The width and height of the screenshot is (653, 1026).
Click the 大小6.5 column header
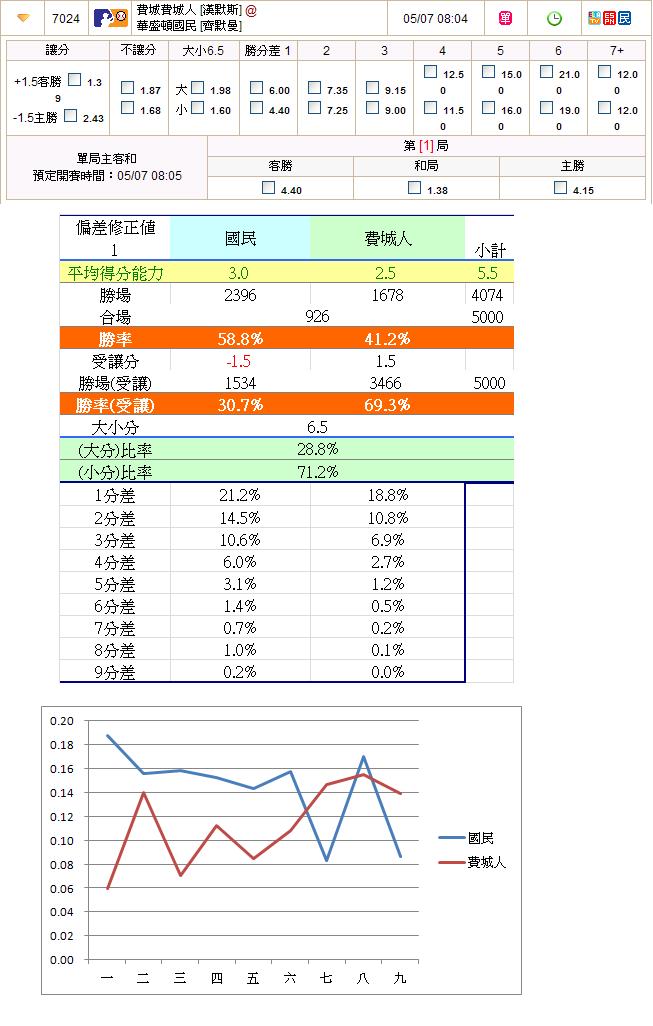203,50
